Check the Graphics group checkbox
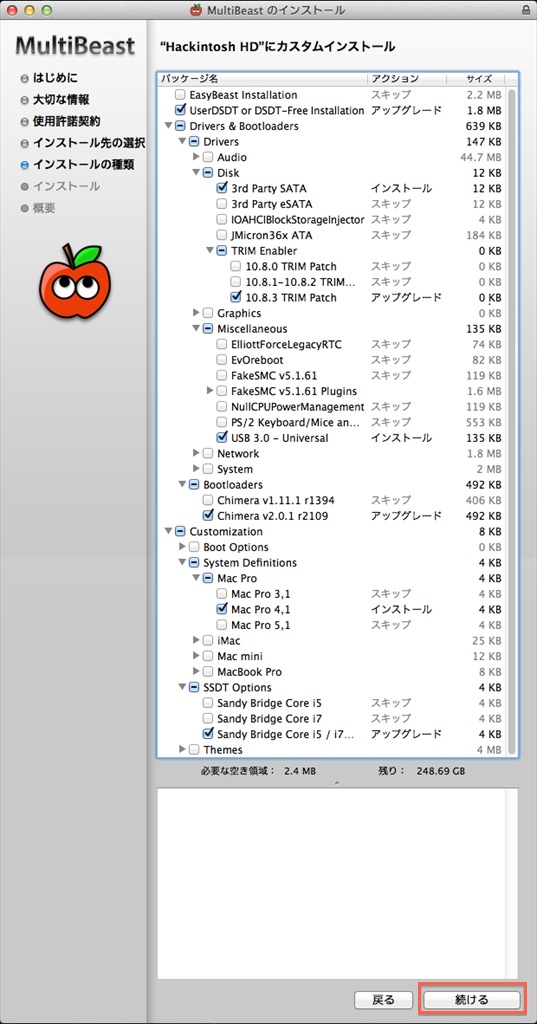 208,313
